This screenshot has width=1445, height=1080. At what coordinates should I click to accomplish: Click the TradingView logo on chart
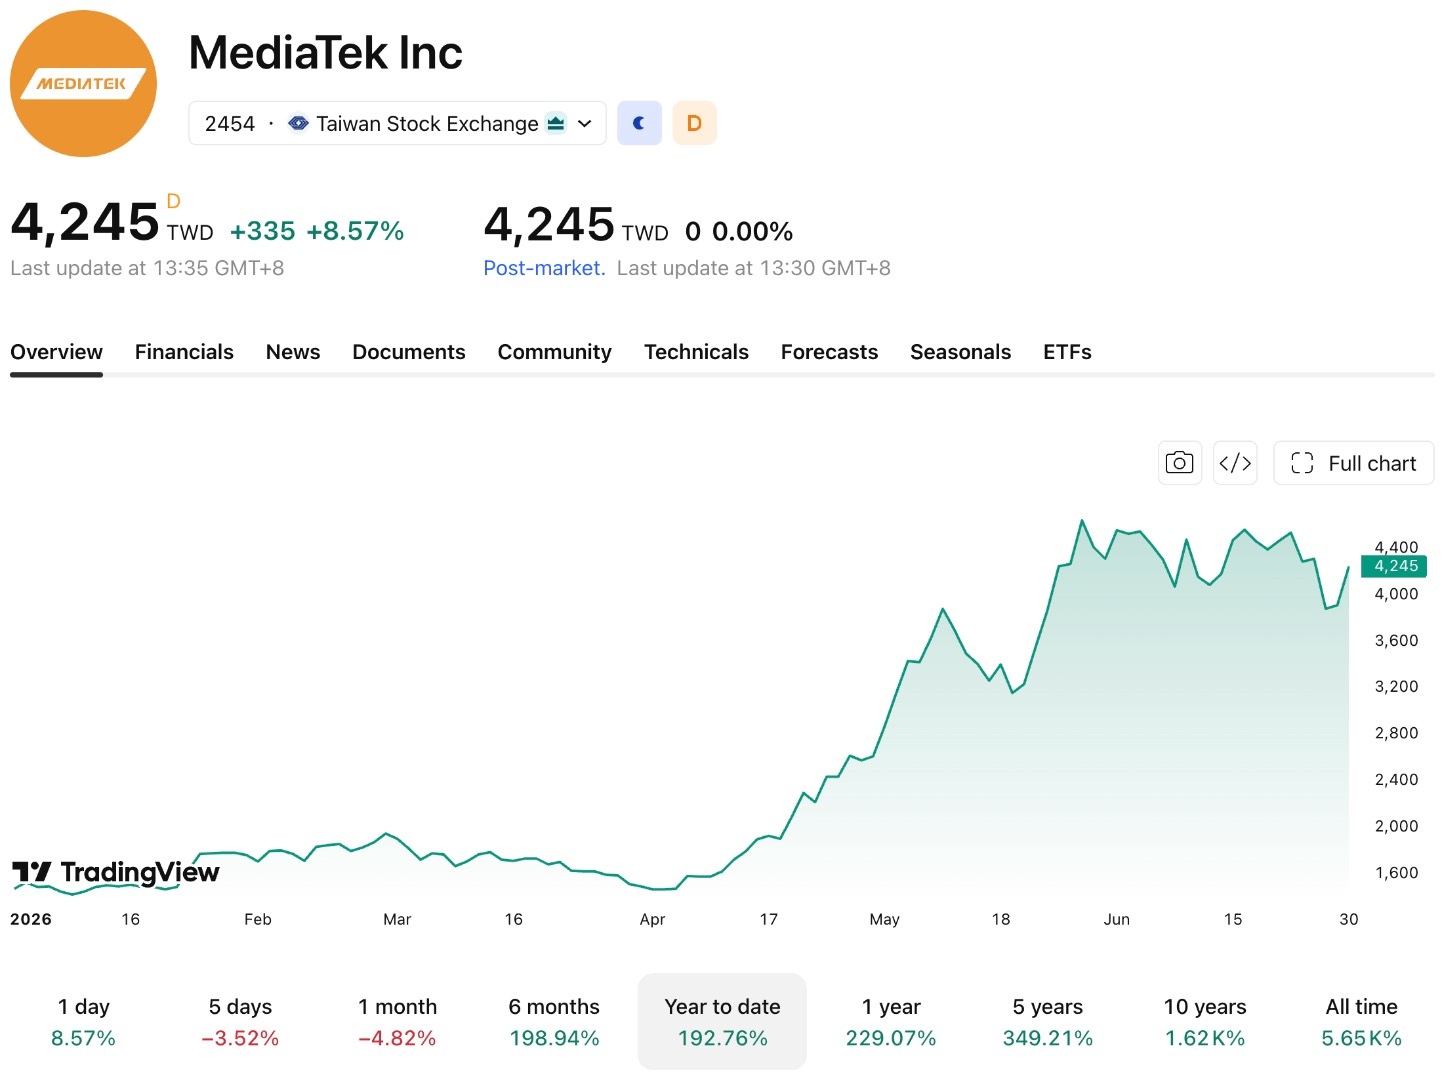[116, 872]
